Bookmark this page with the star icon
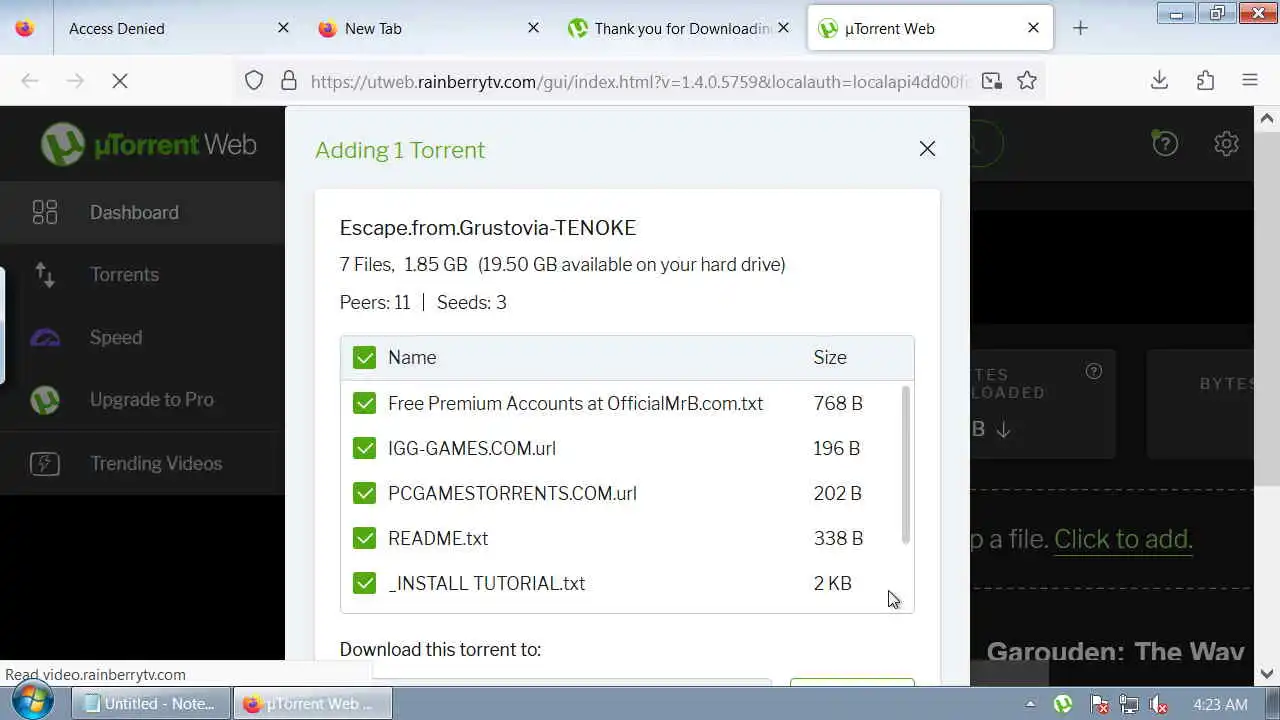The height and width of the screenshot is (720, 1280). (1027, 81)
